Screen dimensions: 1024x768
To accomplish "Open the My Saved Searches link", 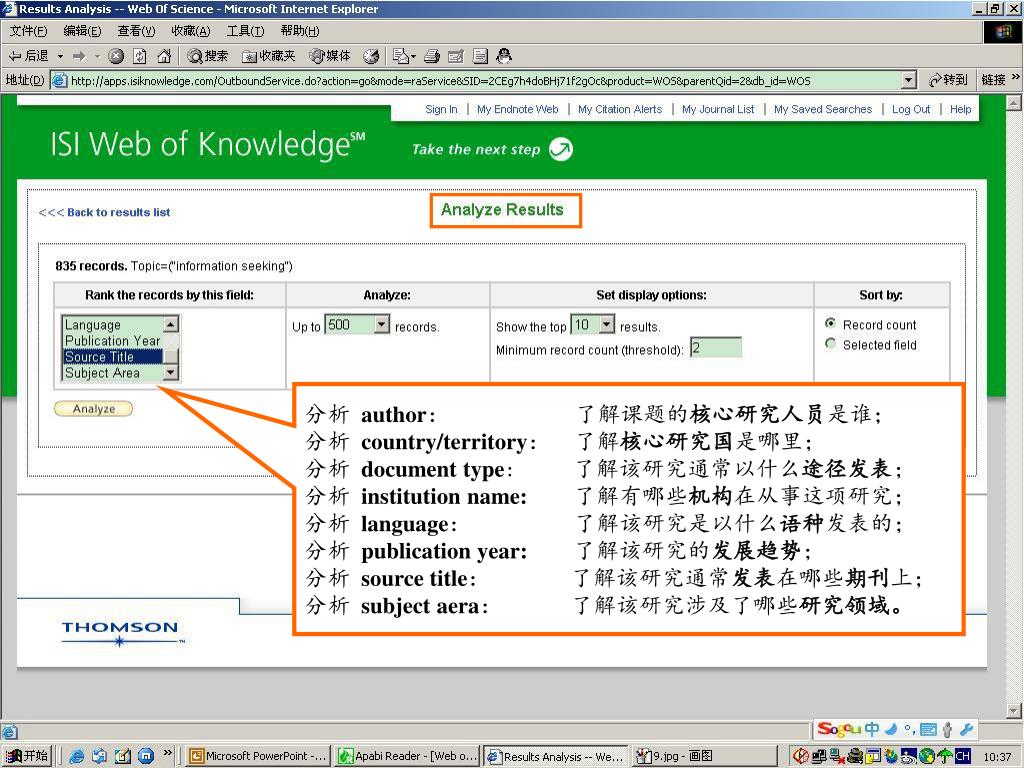I will click(x=823, y=109).
